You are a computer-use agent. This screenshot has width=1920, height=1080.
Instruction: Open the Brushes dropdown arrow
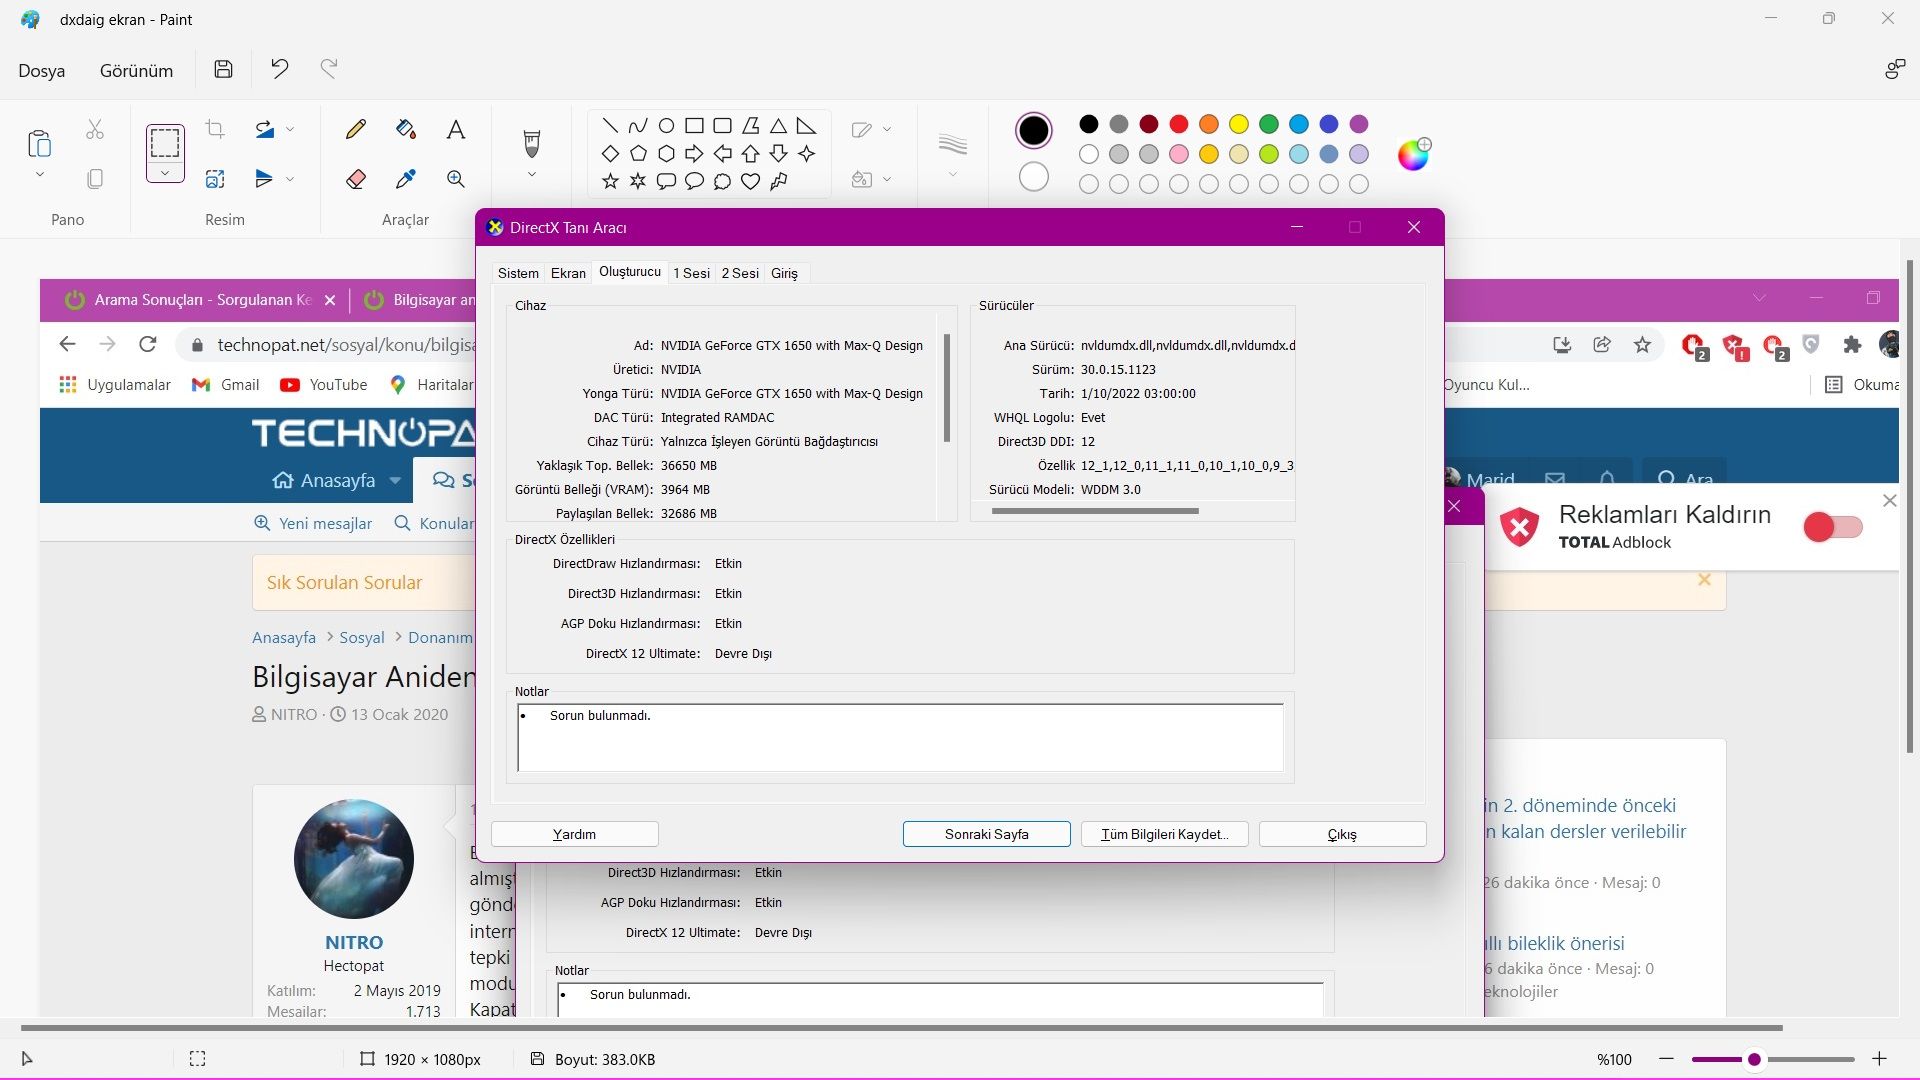click(532, 174)
